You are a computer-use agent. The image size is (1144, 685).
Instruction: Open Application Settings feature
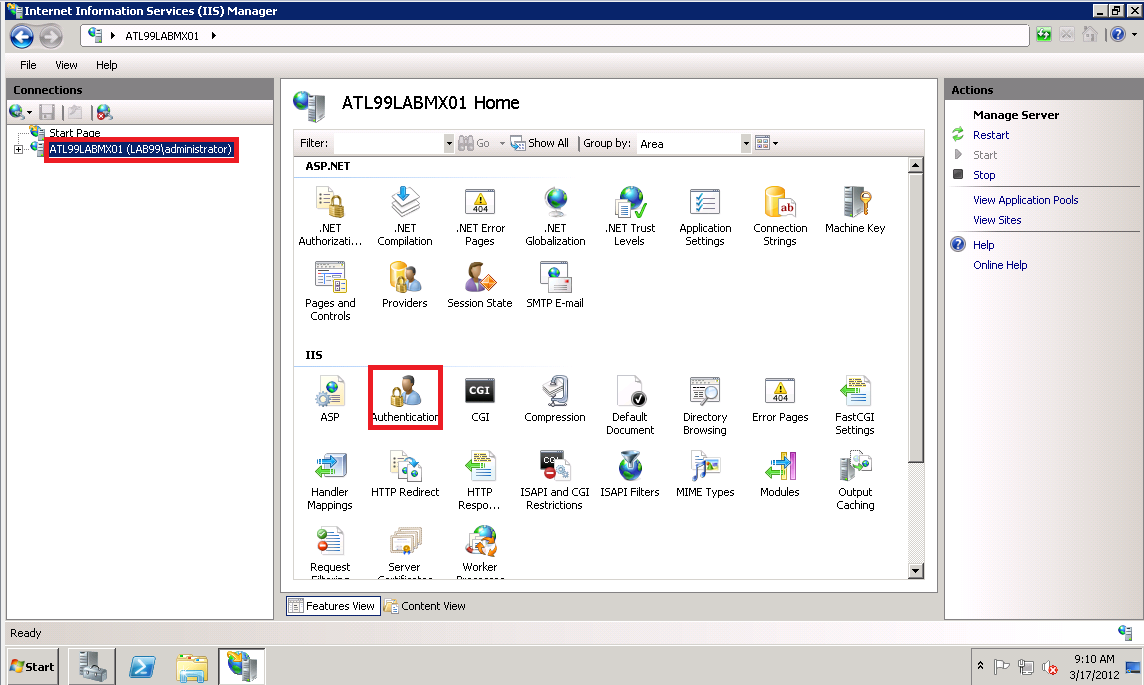point(705,216)
